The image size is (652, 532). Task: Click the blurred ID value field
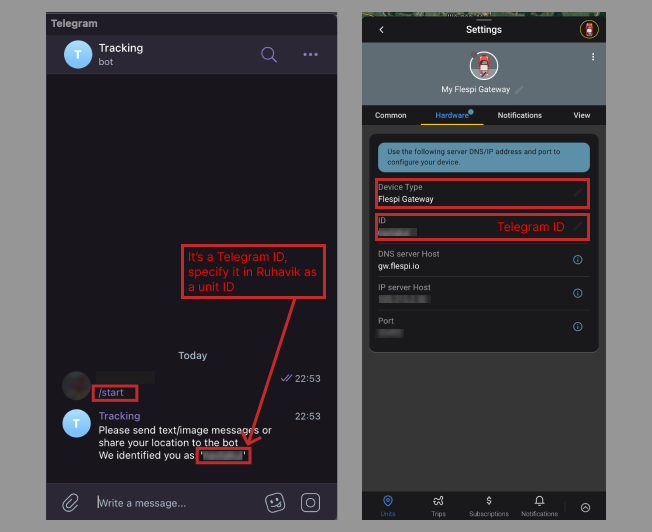(398, 232)
